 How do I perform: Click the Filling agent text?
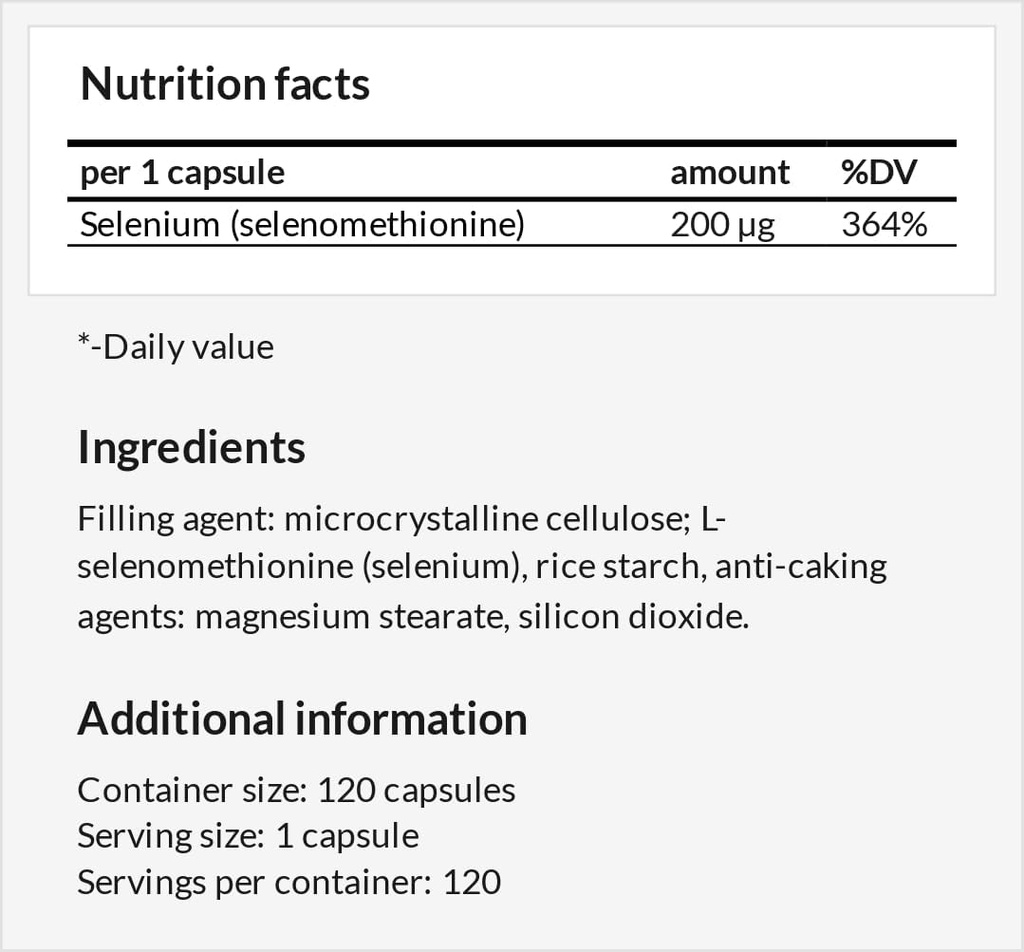[x=175, y=519]
